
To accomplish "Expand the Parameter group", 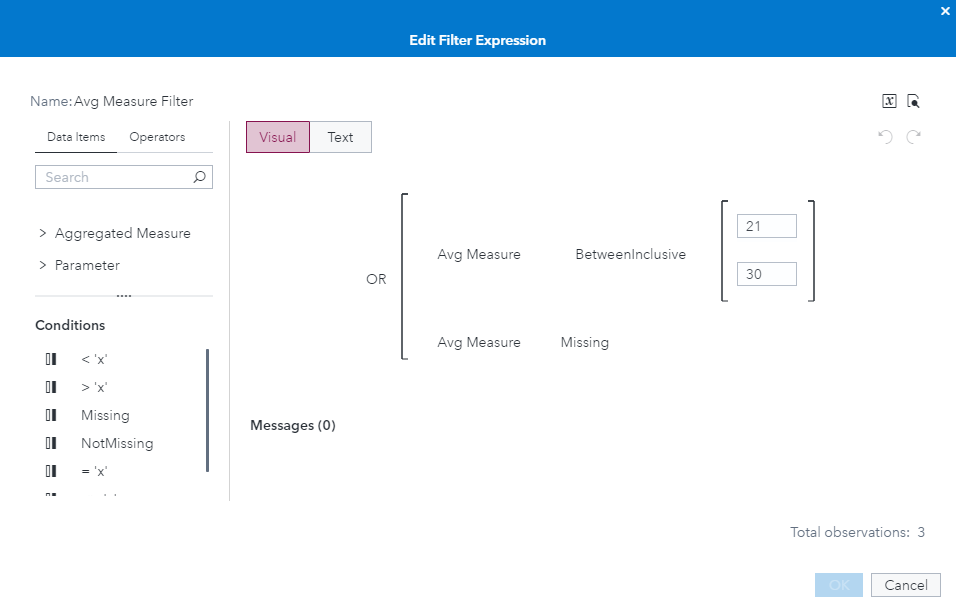I will point(43,265).
